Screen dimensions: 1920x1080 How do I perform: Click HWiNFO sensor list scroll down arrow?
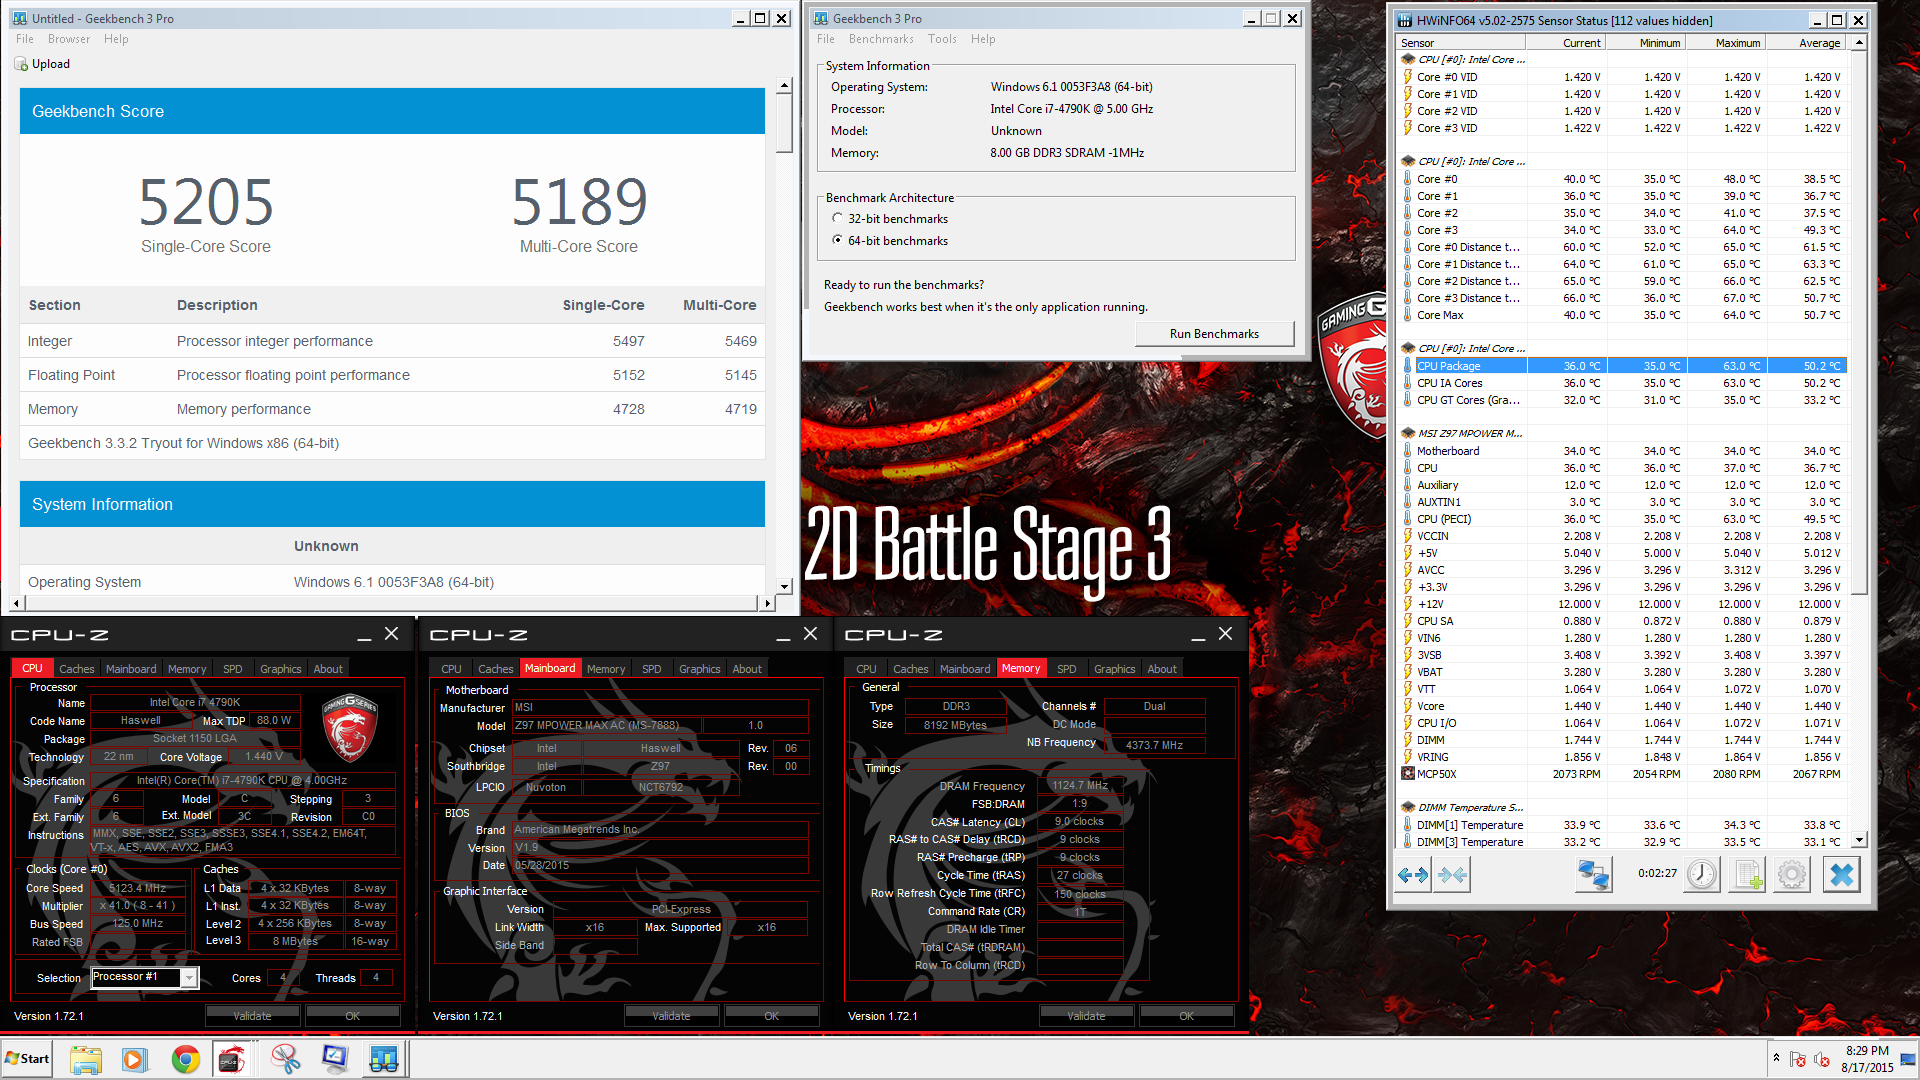[1859, 841]
